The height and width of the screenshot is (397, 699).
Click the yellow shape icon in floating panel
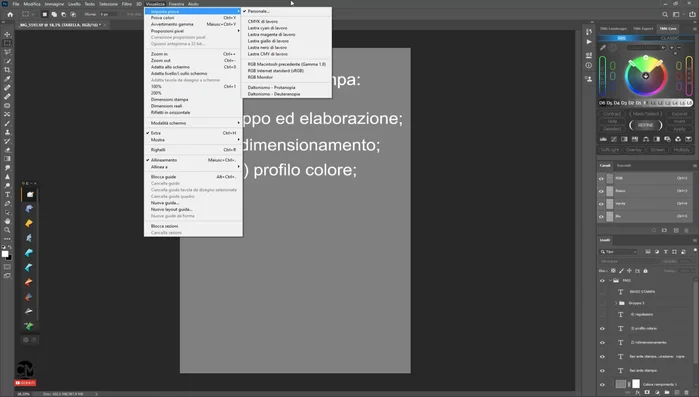[x=29, y=223]
